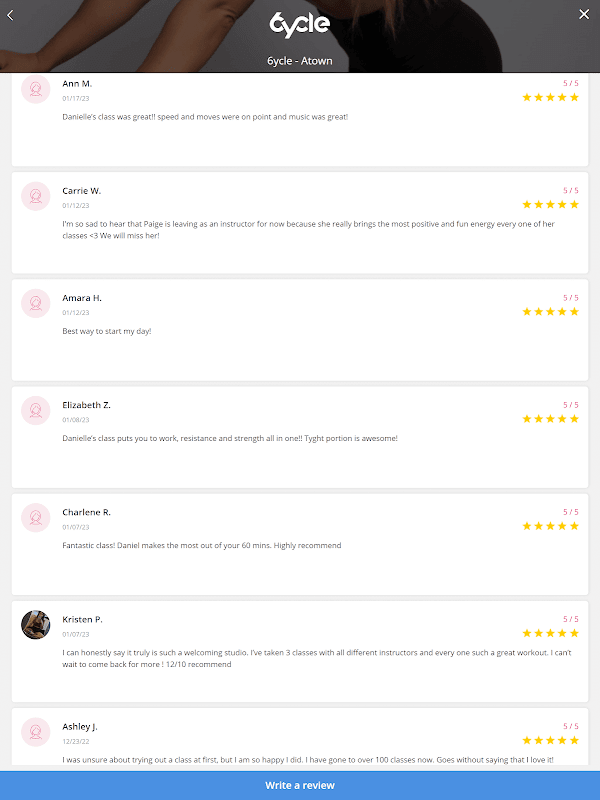The width and height of the screenshot is (600, 800).
Task: Select Carrie W.'s star rating
Action: point(550,204)
